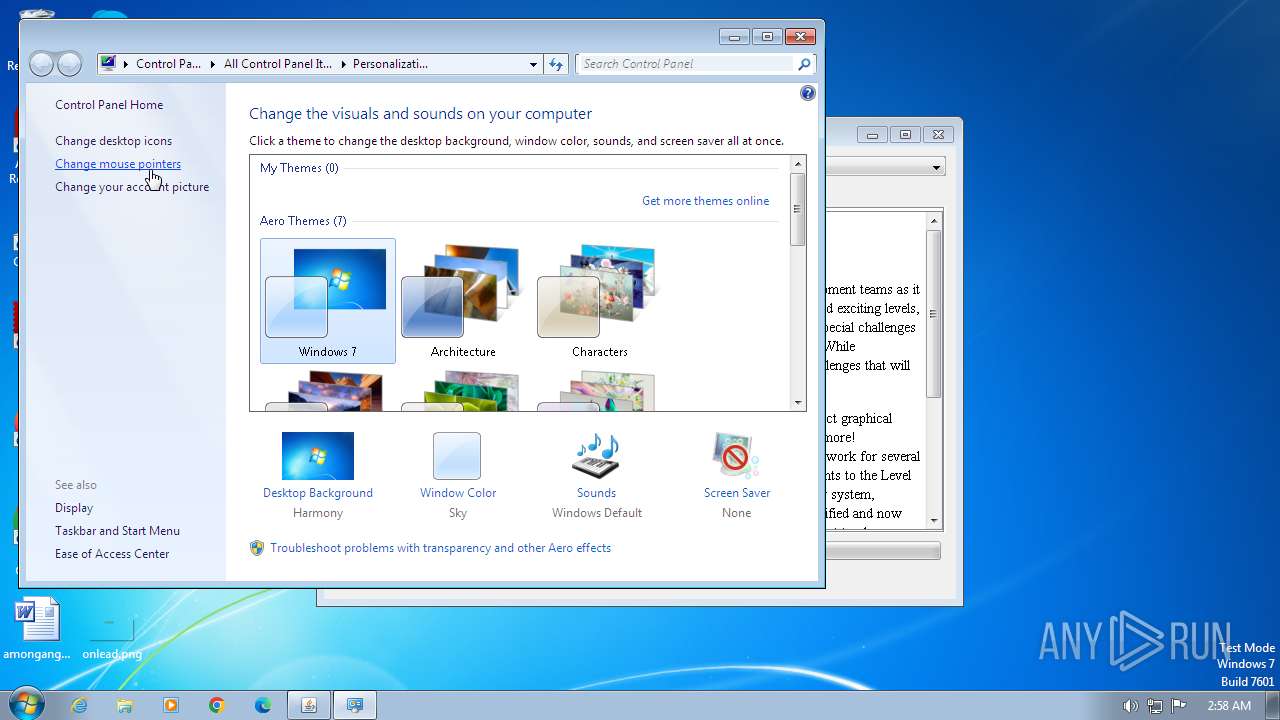Click the Action Center flag tray icon
This screenshot has height=720, width=1280.
tap(1178, 706)
